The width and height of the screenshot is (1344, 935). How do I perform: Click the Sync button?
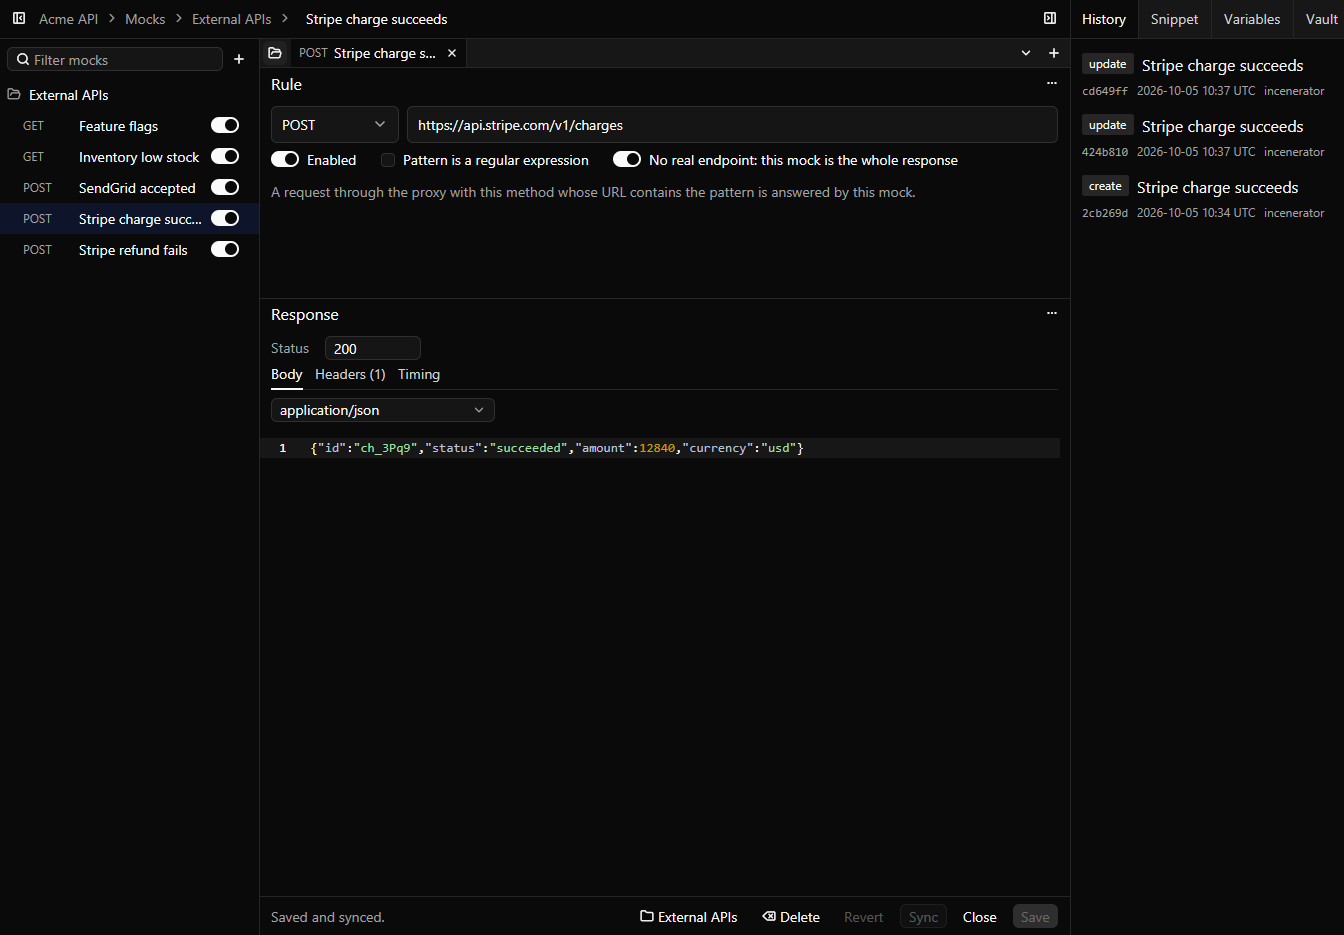pos(923,917)
